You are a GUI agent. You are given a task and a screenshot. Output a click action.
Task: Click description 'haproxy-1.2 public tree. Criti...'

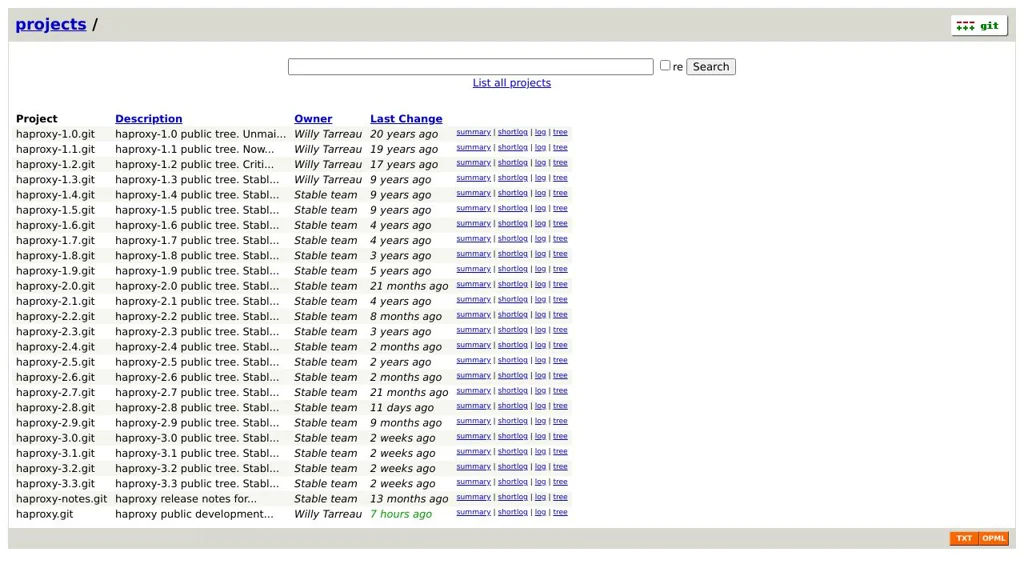click(194, 164)
